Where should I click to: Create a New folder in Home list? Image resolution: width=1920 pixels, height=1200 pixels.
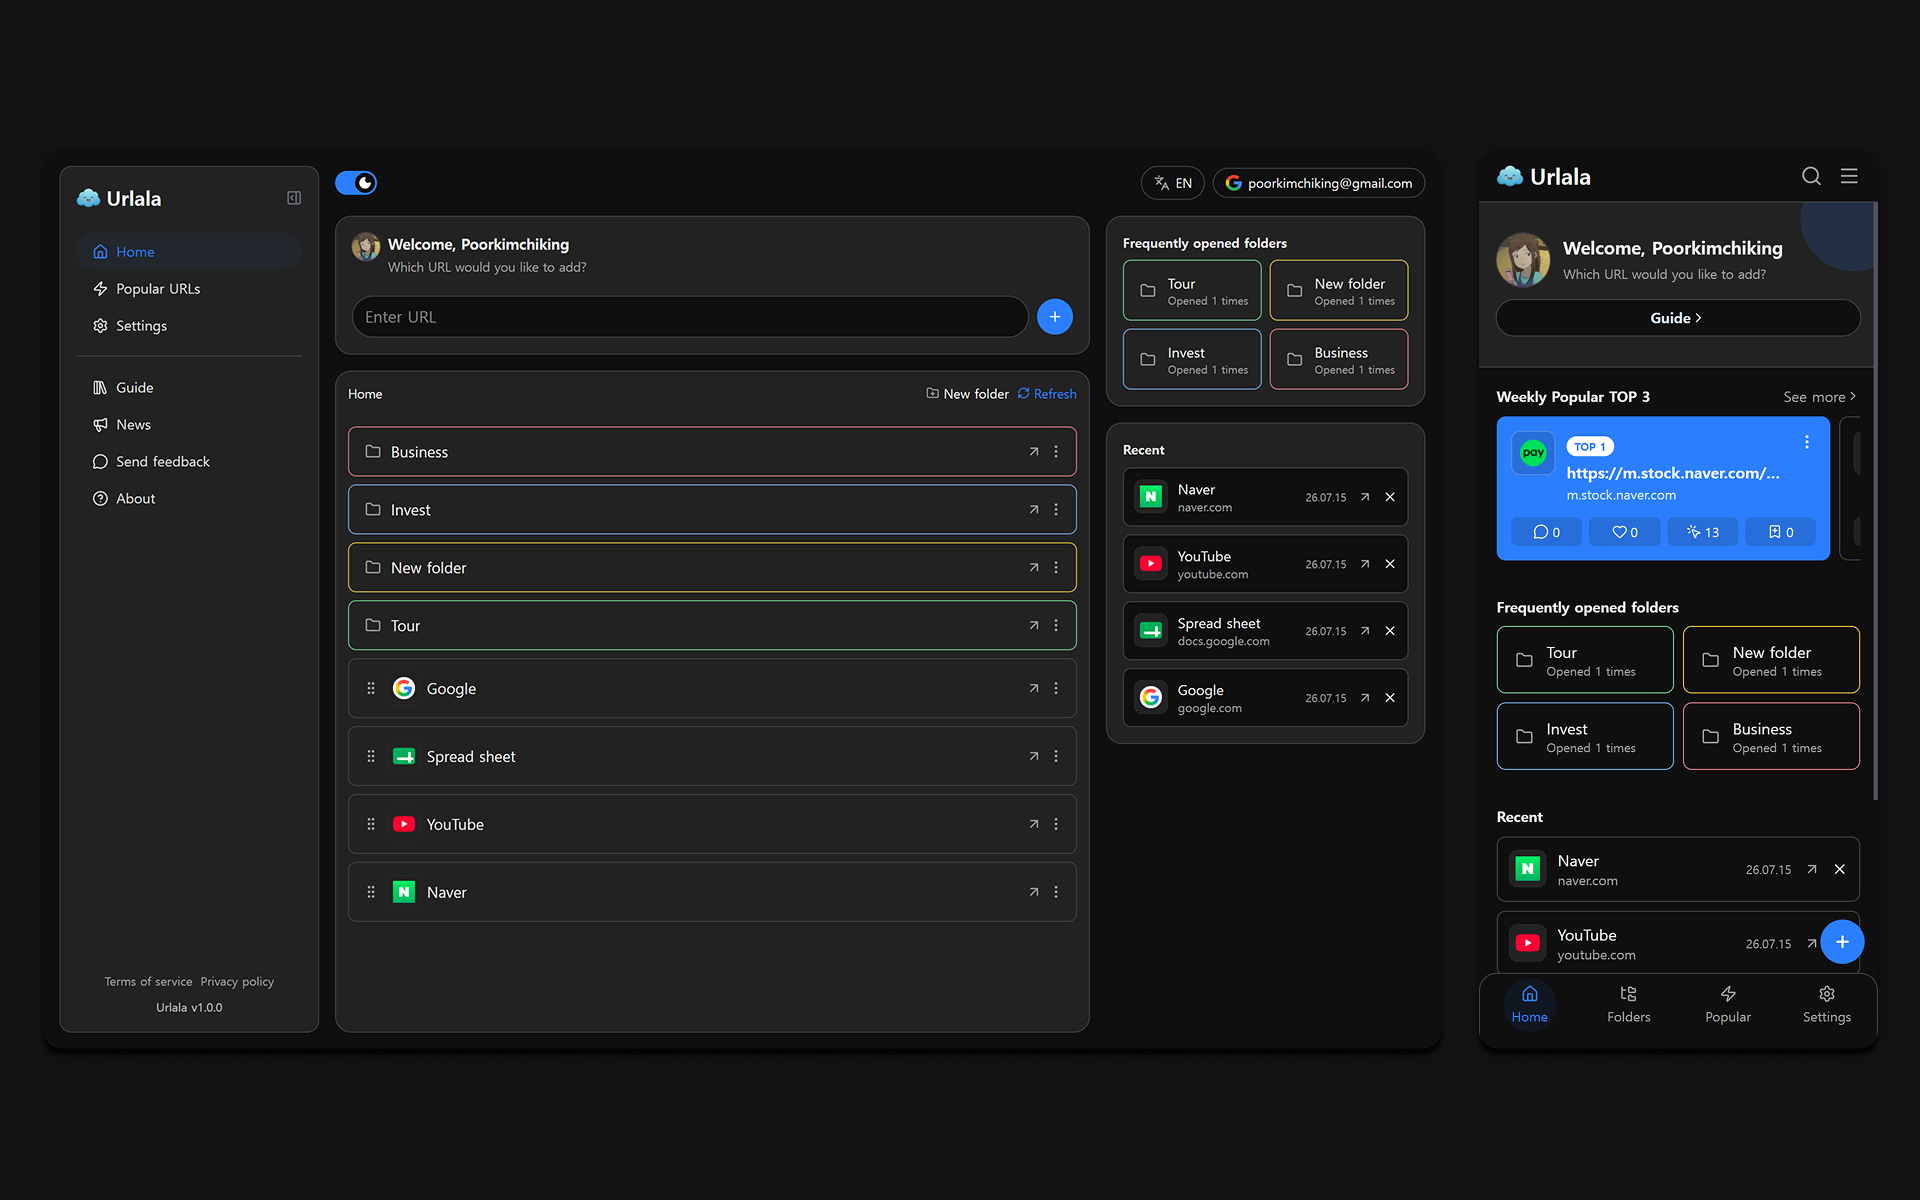point(967,394)
